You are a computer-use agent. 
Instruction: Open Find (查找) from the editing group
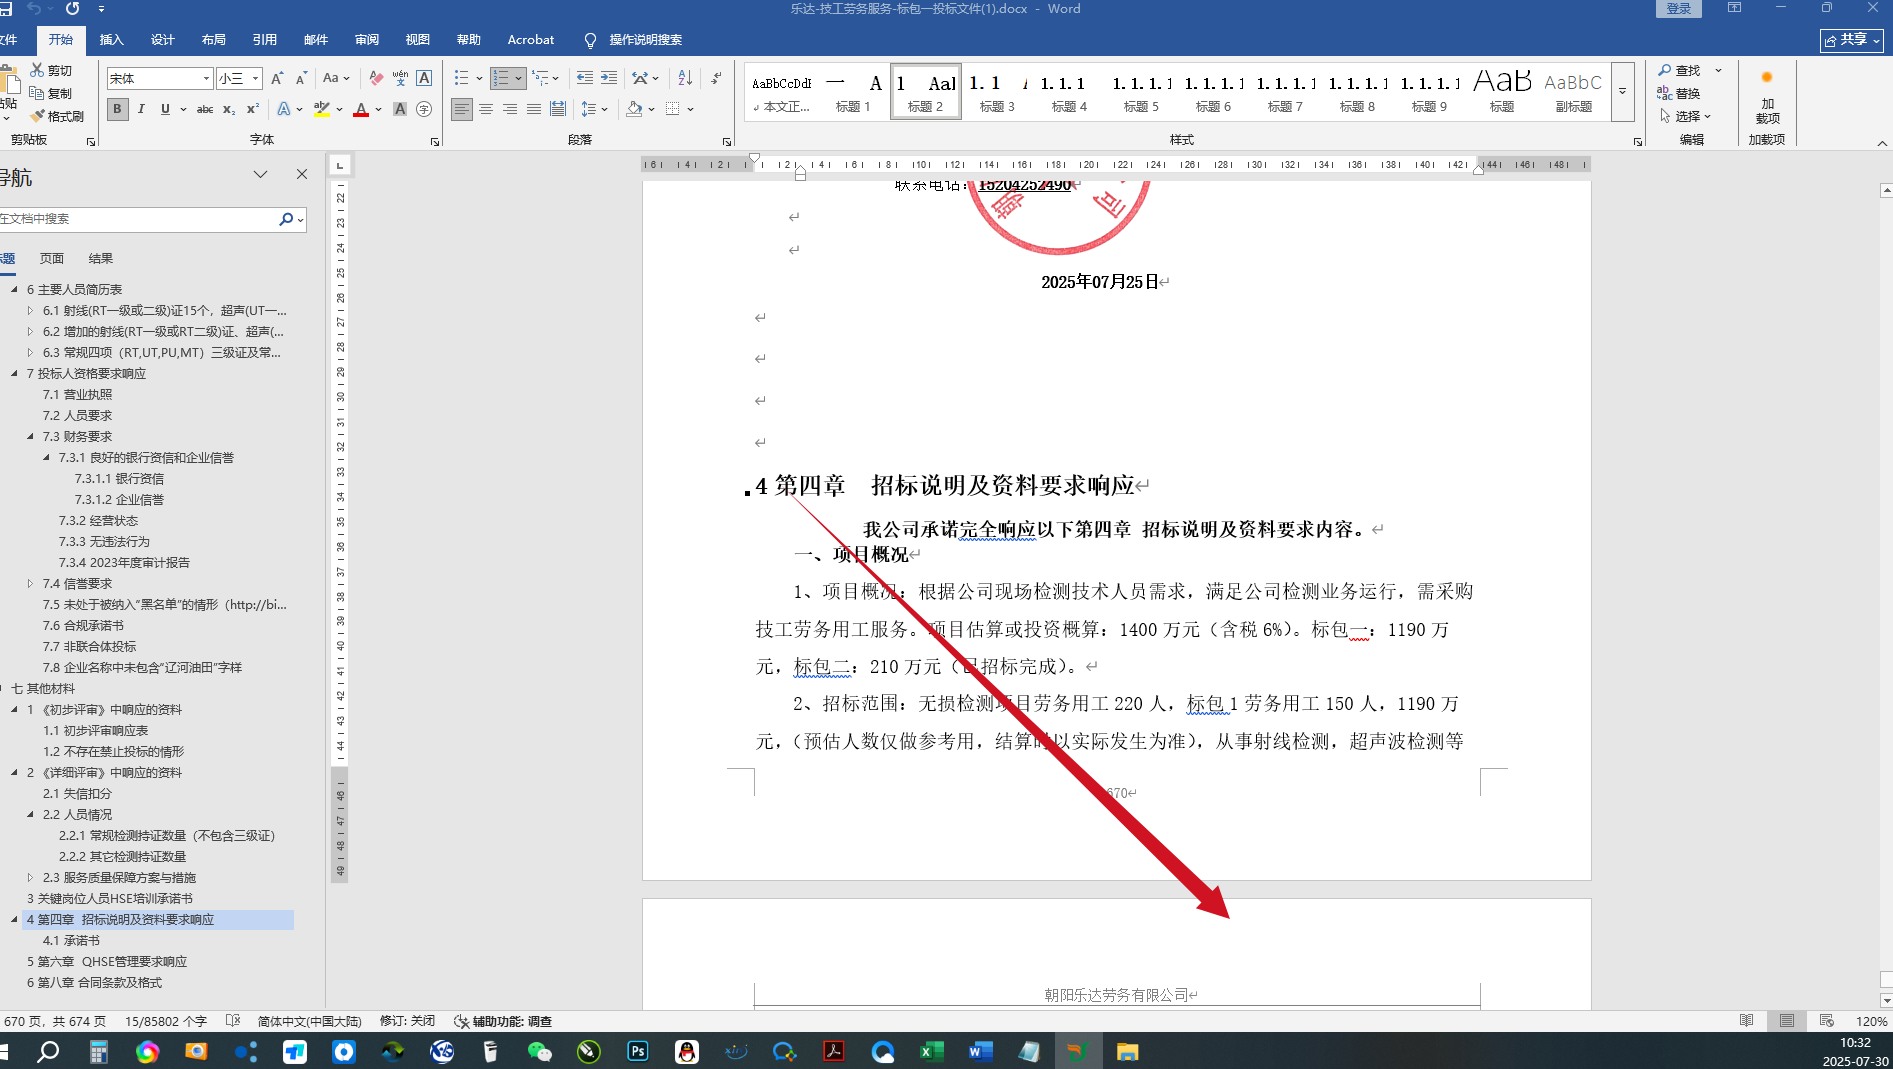pyautogui.click(x=1679, y=70)
